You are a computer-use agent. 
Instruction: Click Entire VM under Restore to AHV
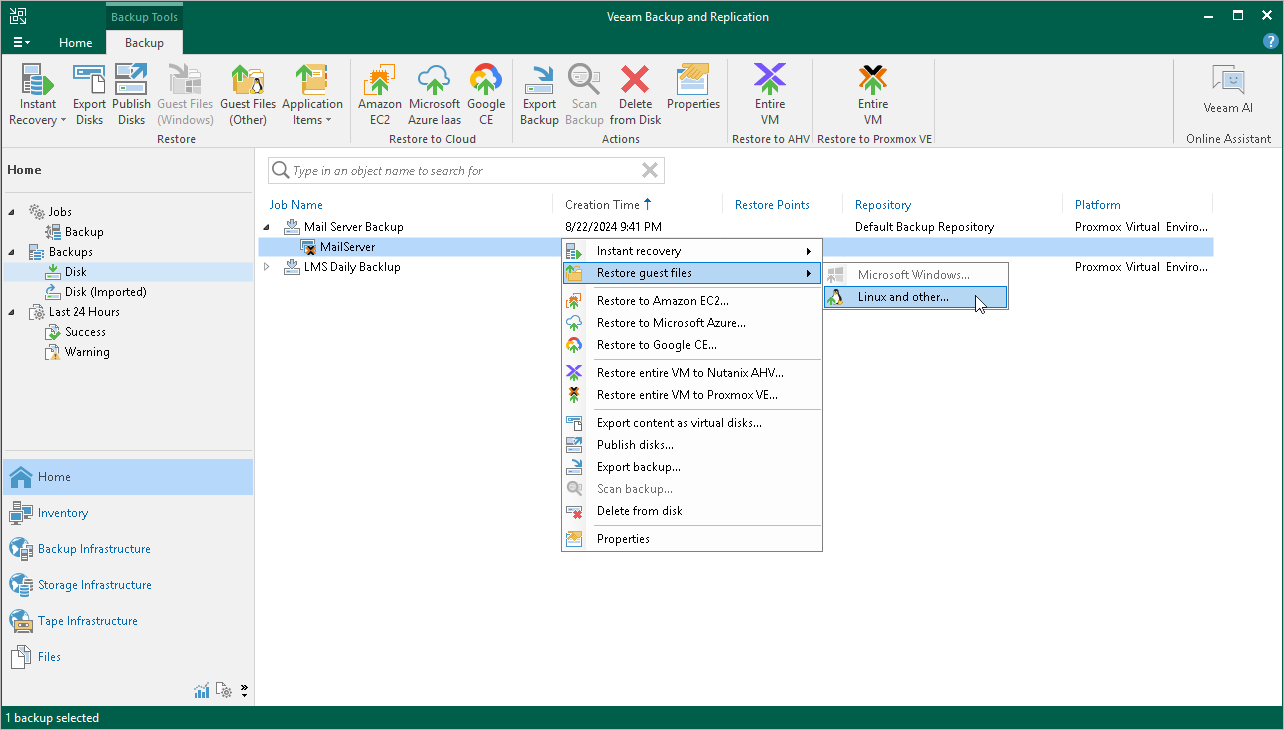770,95
